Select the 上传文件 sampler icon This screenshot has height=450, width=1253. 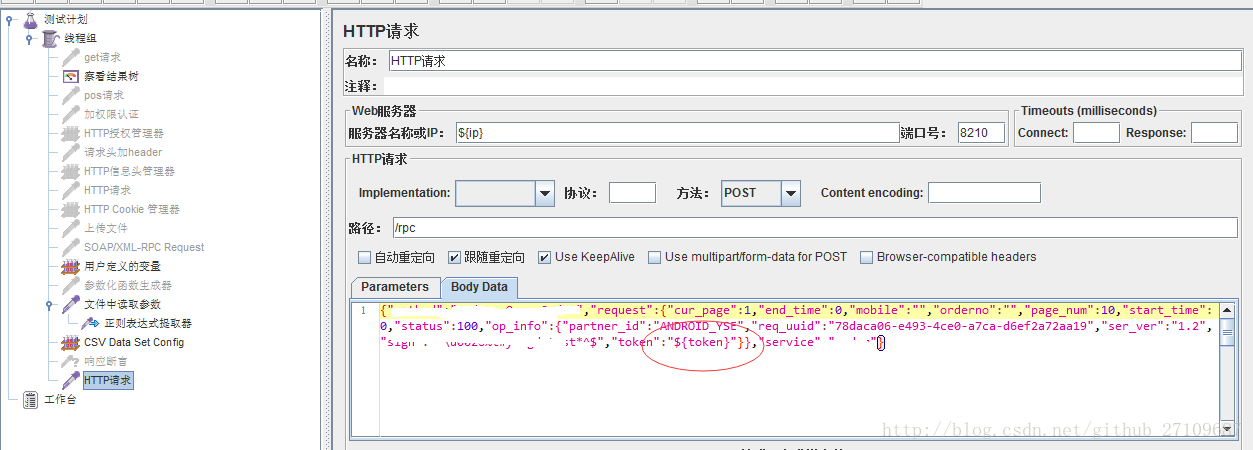tap(70, 228)
